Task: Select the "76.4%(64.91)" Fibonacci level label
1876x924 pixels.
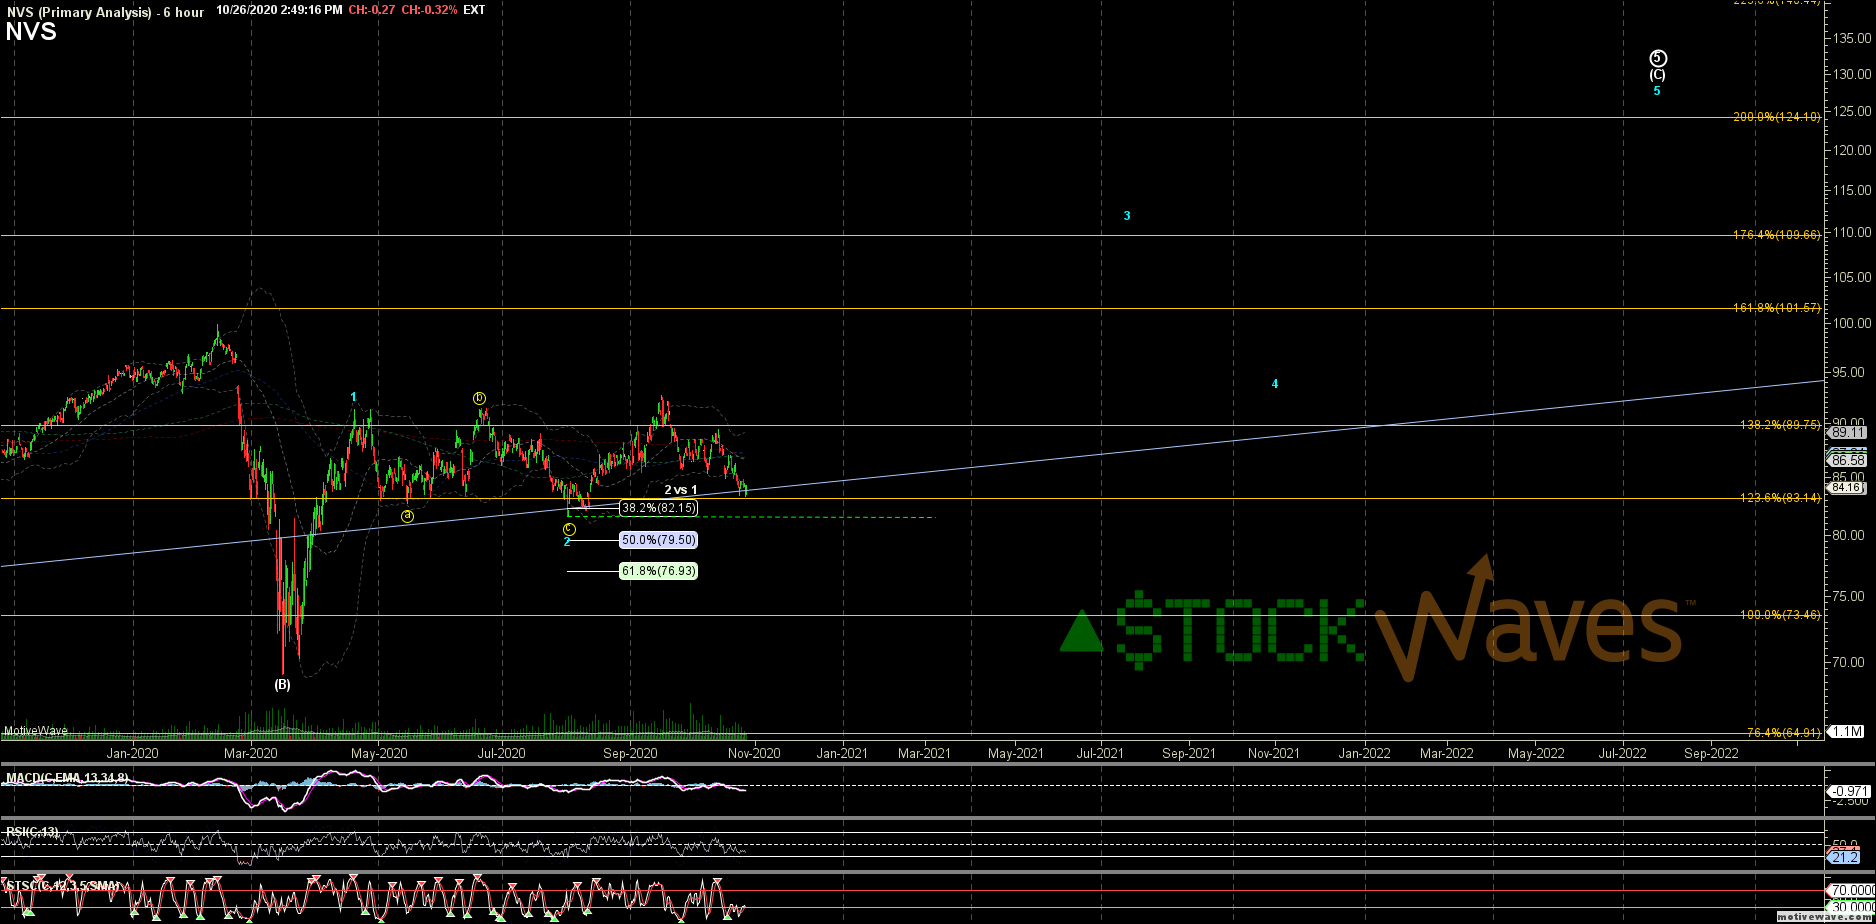Action: click(x=1784, y=733)
